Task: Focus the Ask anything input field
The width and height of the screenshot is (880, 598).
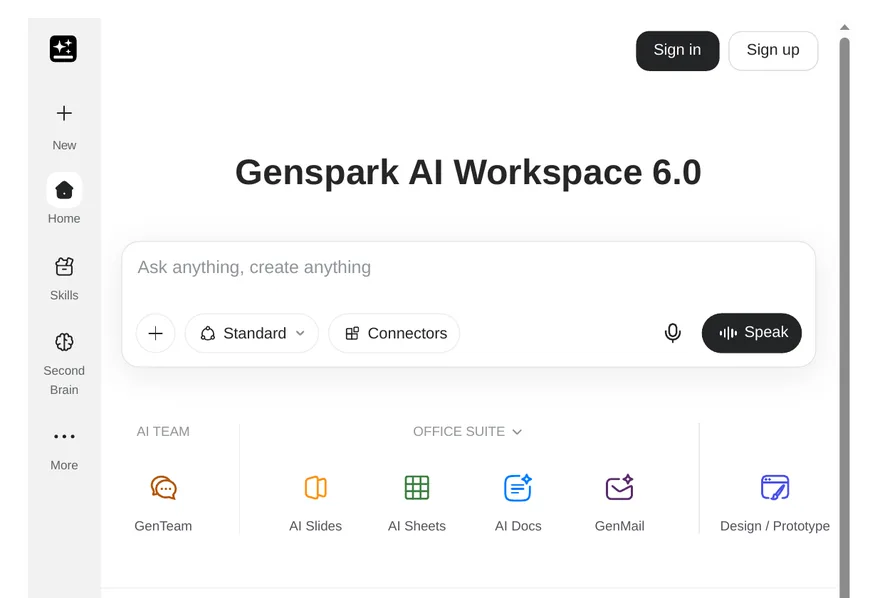Action: click(x=468, y=268)
